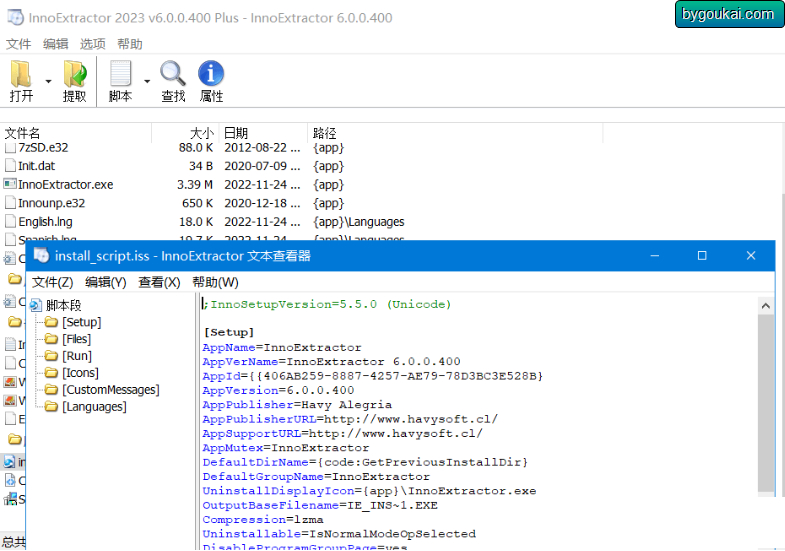Click InnoExtractor main window title icon
Screen dimensions: 785x551
pyautogui.click(x=15, y=17)
